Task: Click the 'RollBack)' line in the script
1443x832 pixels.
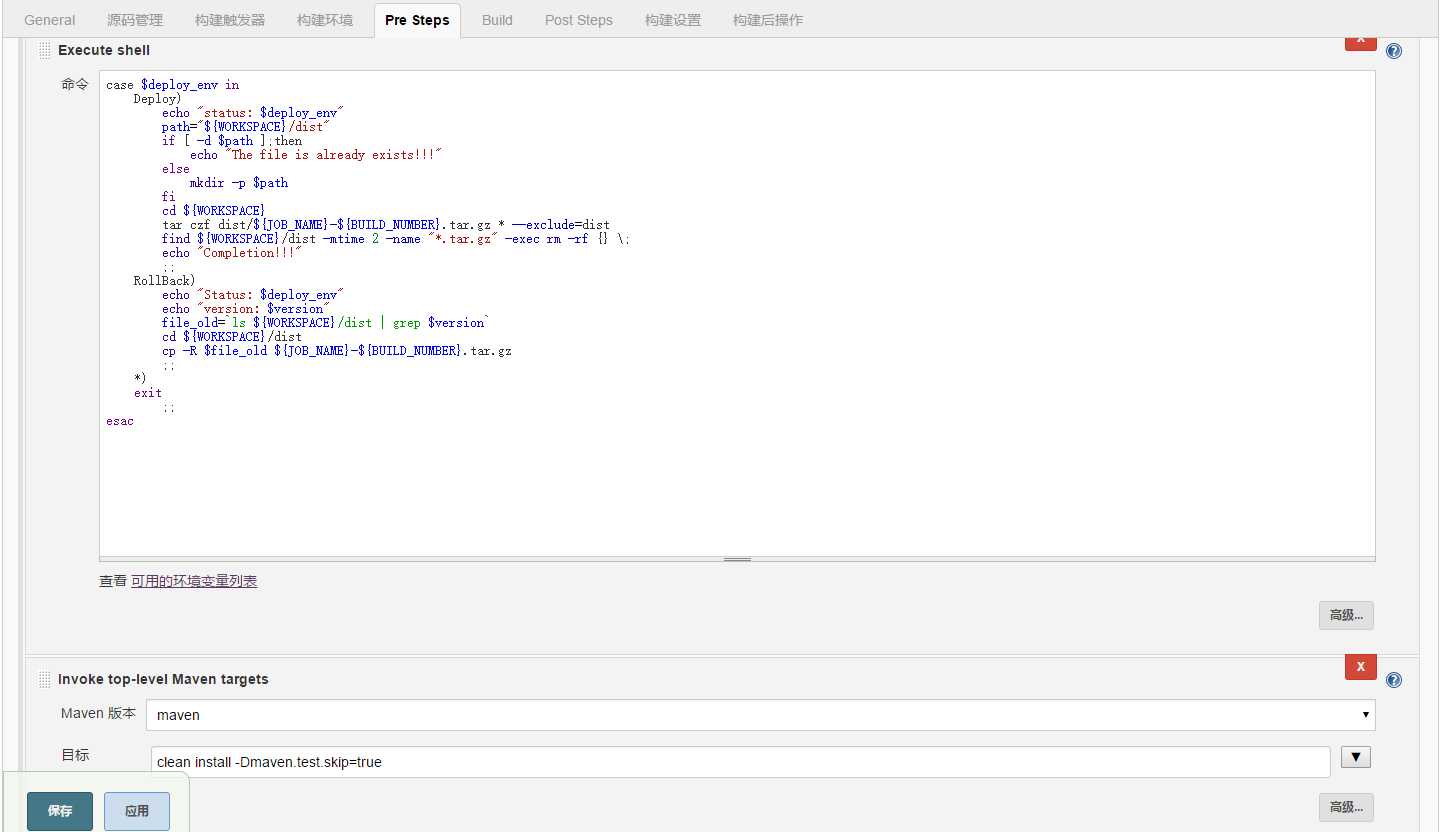Action: tap(164, 281)
